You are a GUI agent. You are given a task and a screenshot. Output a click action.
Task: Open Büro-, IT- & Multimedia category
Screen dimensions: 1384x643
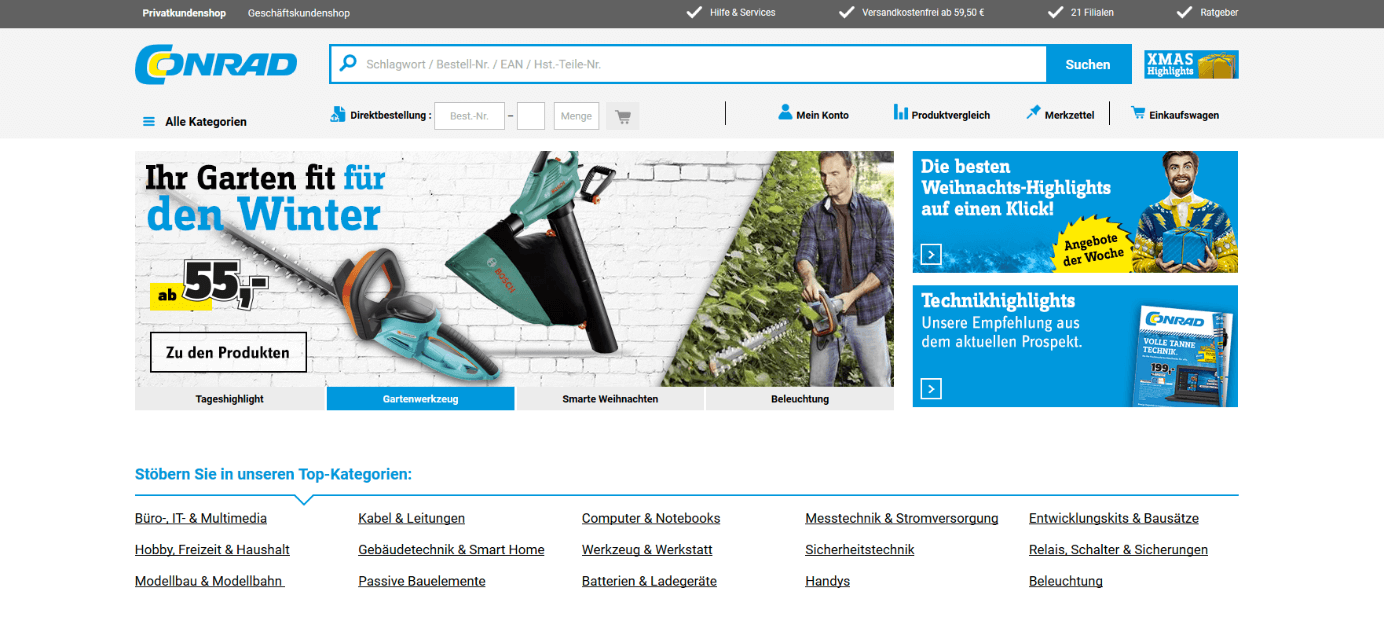pyautogui.click(x=201, y=518)
